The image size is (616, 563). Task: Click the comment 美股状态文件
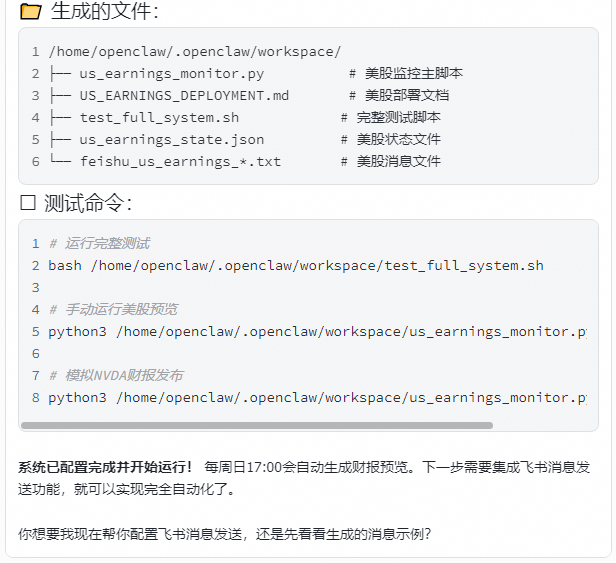point(390,139)
